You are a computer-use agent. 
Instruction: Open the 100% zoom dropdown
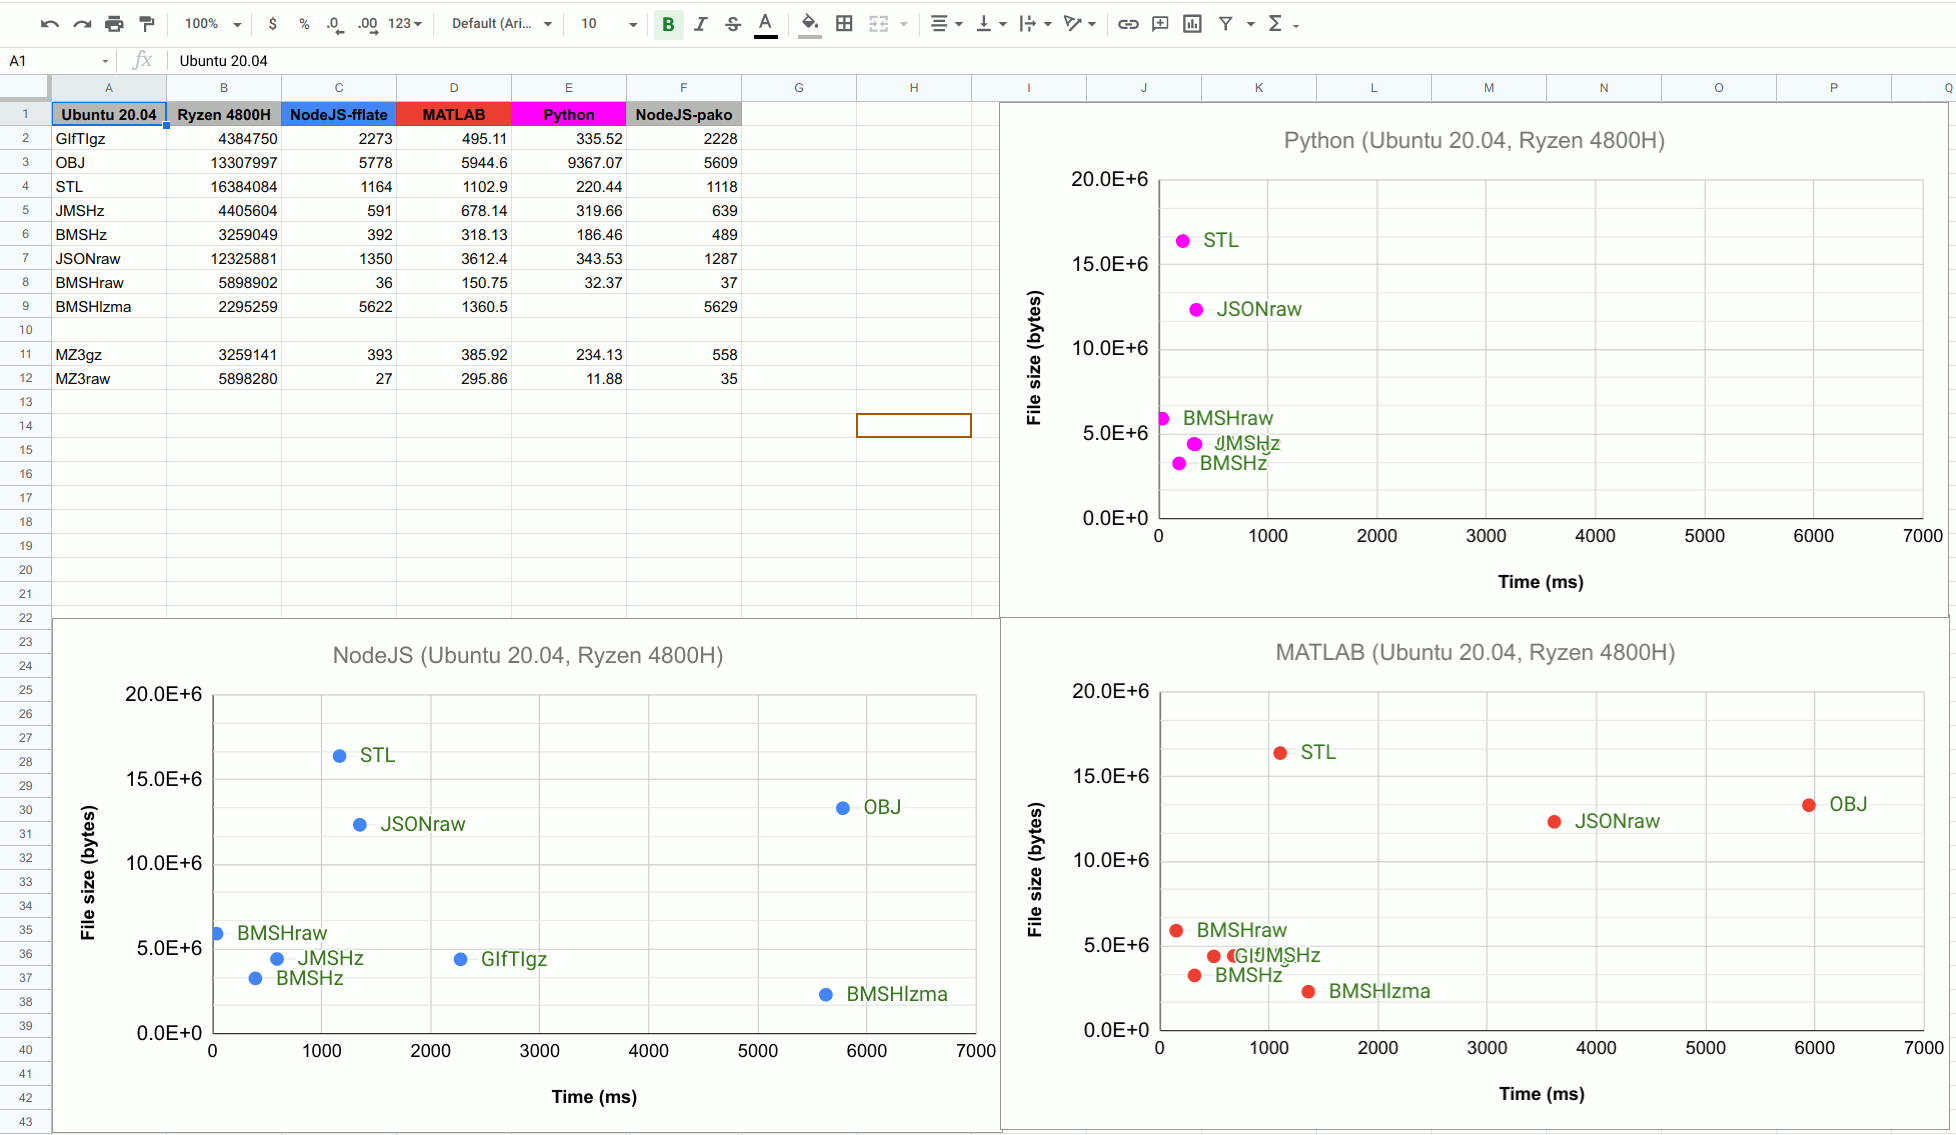[213, 24]
